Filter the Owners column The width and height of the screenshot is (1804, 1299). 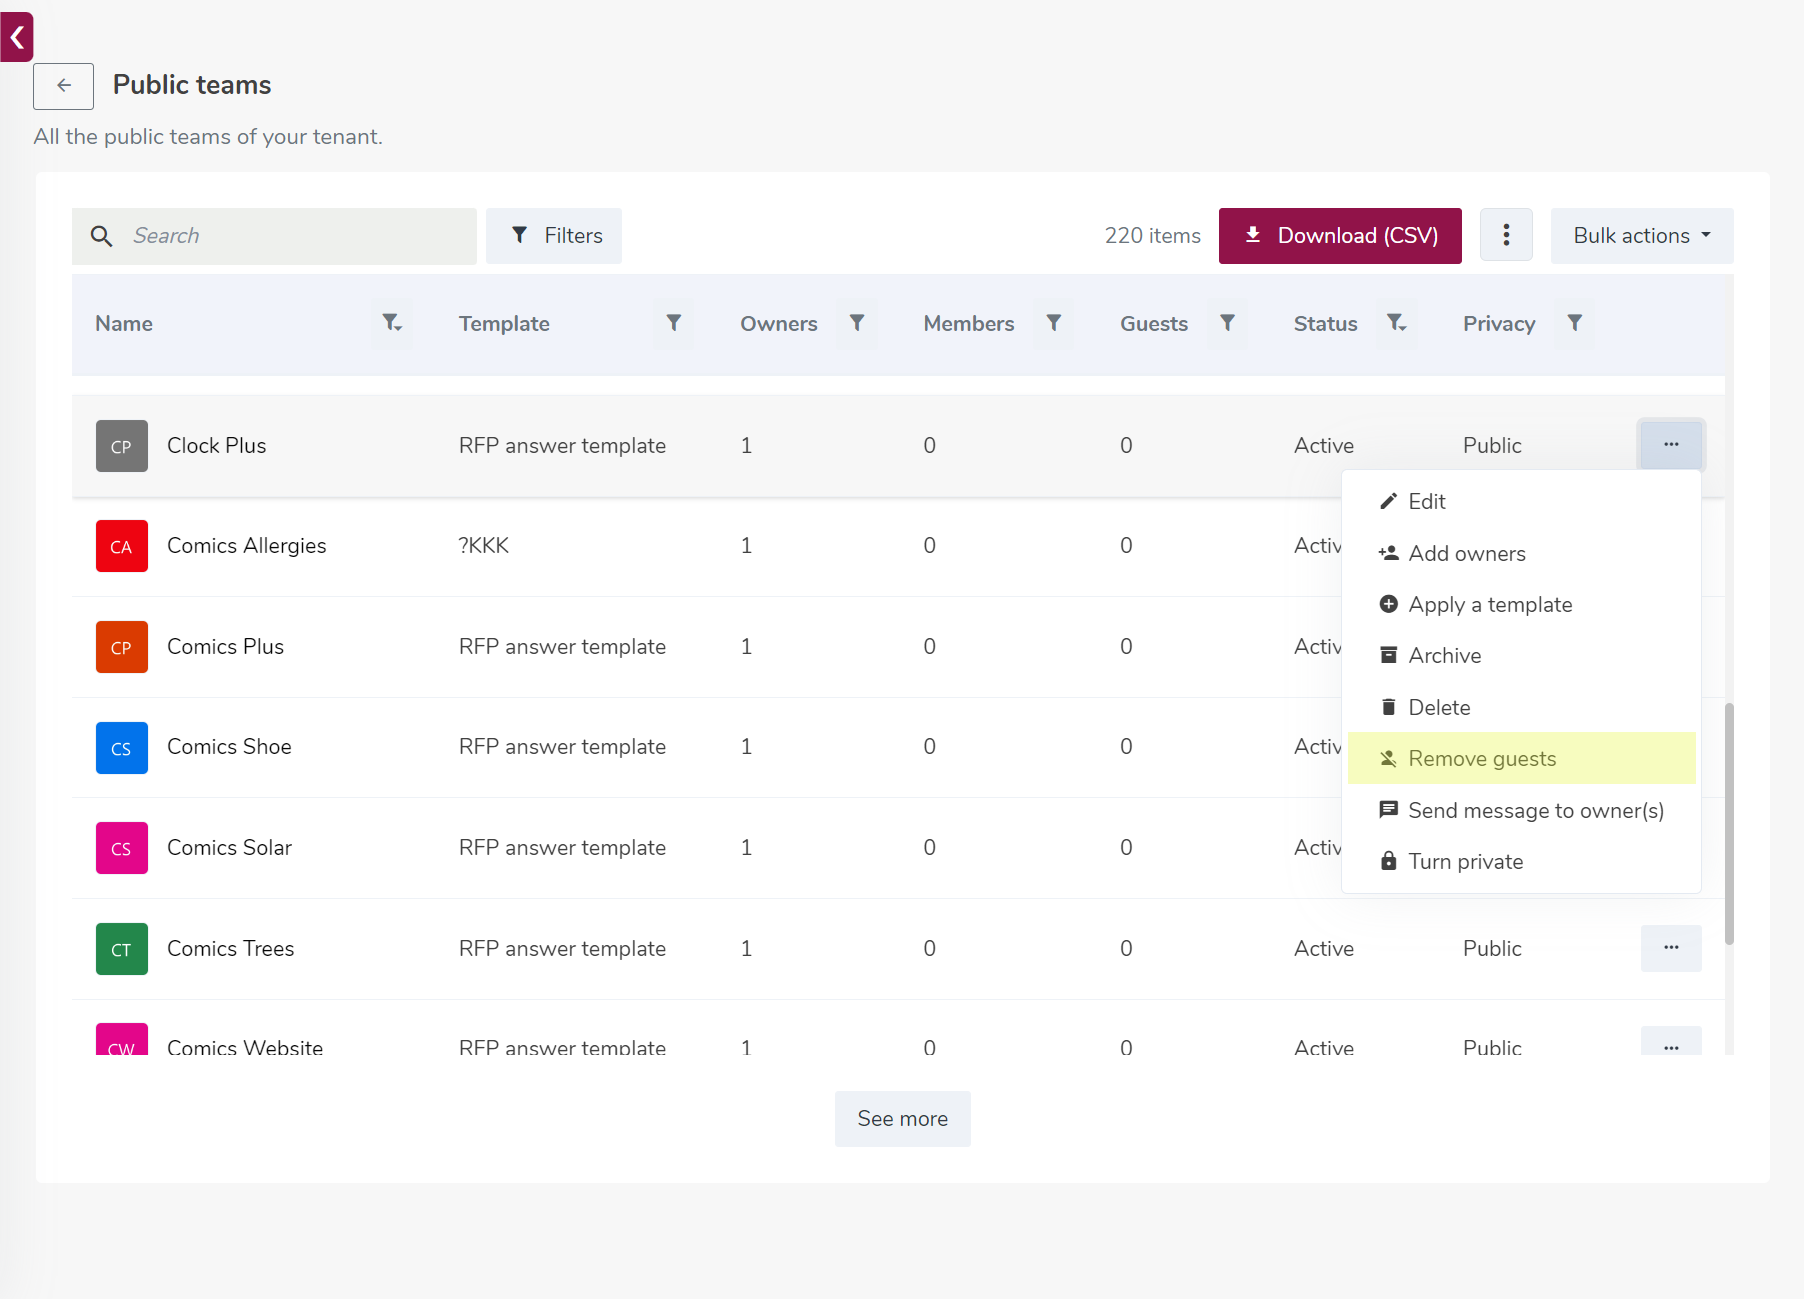click(x=857, y=323)
